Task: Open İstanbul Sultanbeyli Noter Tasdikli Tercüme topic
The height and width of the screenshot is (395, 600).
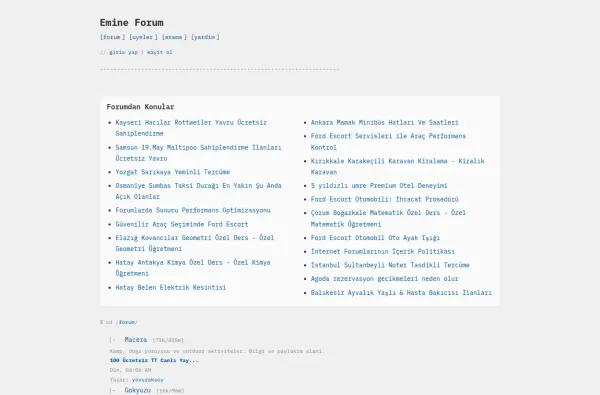Action: point(390,265)
